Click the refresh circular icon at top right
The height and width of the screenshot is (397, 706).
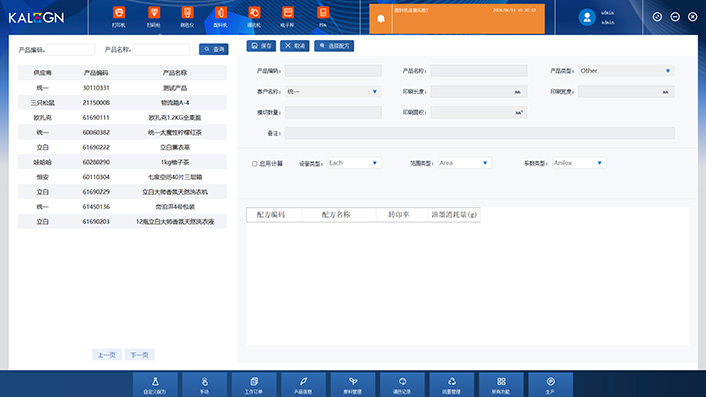pyautogui.click(x=657, y=17)
